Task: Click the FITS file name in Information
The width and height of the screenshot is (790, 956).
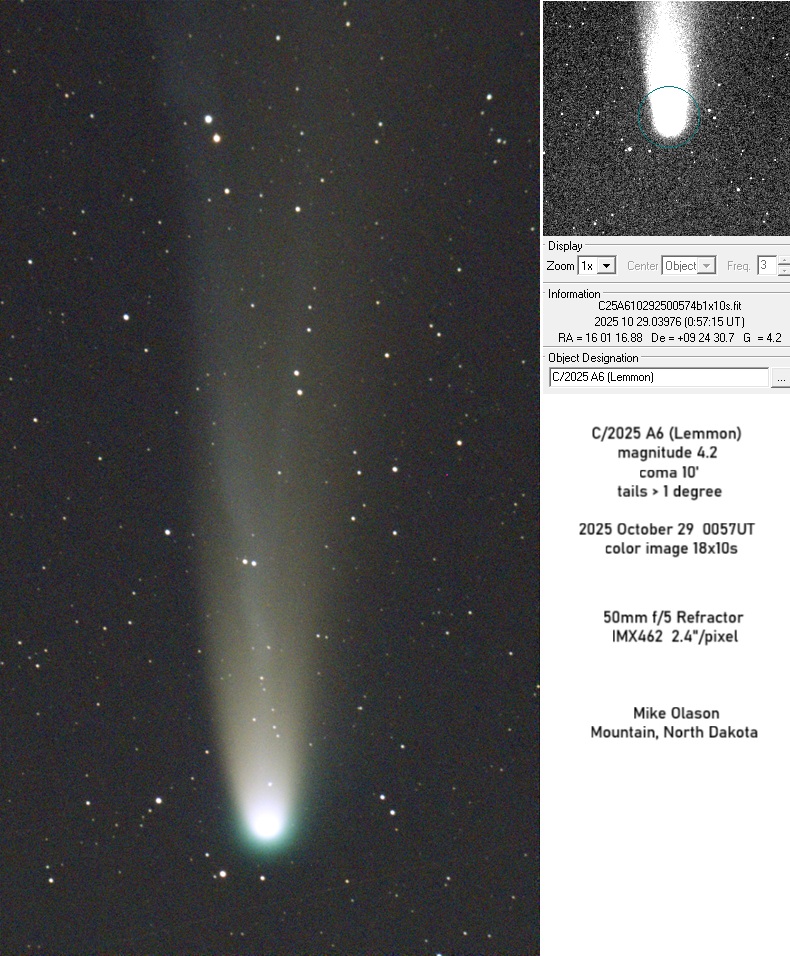Action: [x=667, y=306]
